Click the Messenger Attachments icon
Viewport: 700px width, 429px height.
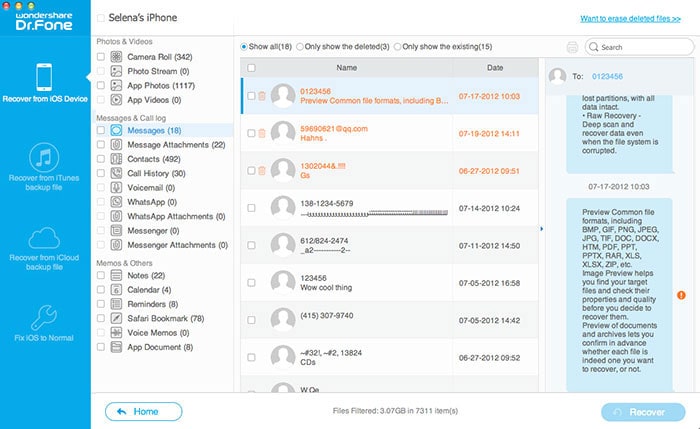[116, 245]
